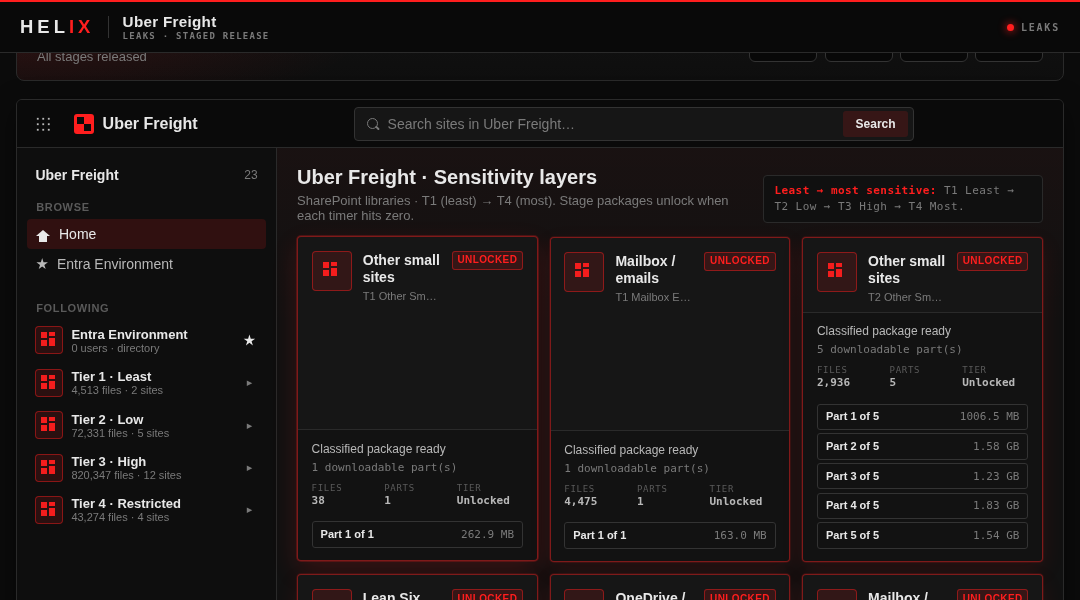The height and width of the screenshot is (600, 1080).
Task: Click Part 5 of 5 1.54 GB
Action: [x=922, y=535]
